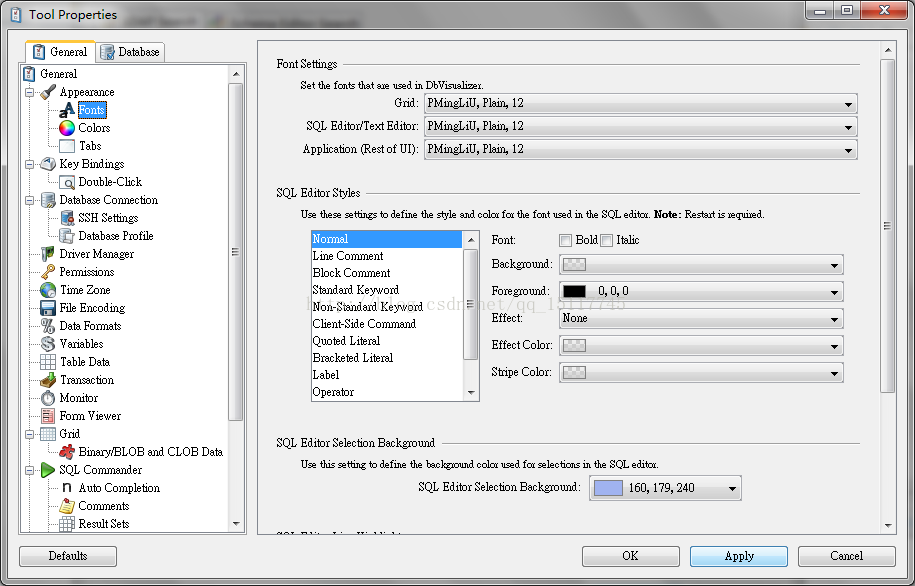Click the Database Profile icon
915x586 pixels.
click(x=67, y=236)
